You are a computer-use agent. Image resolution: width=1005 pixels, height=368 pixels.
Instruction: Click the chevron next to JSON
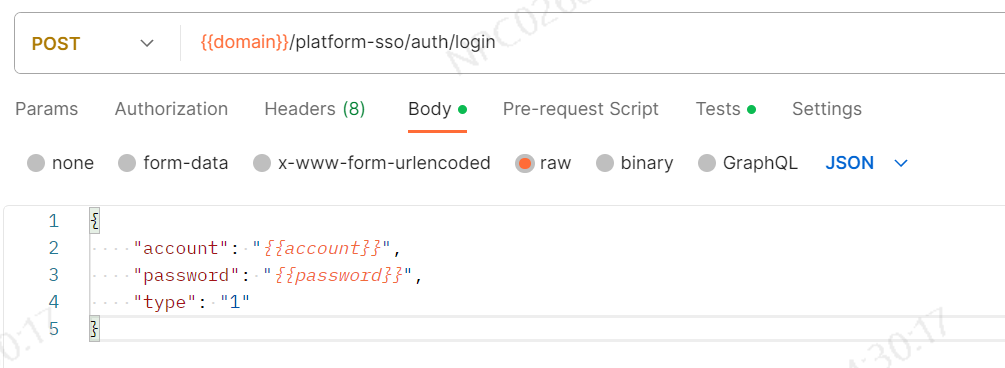[901, 163]
